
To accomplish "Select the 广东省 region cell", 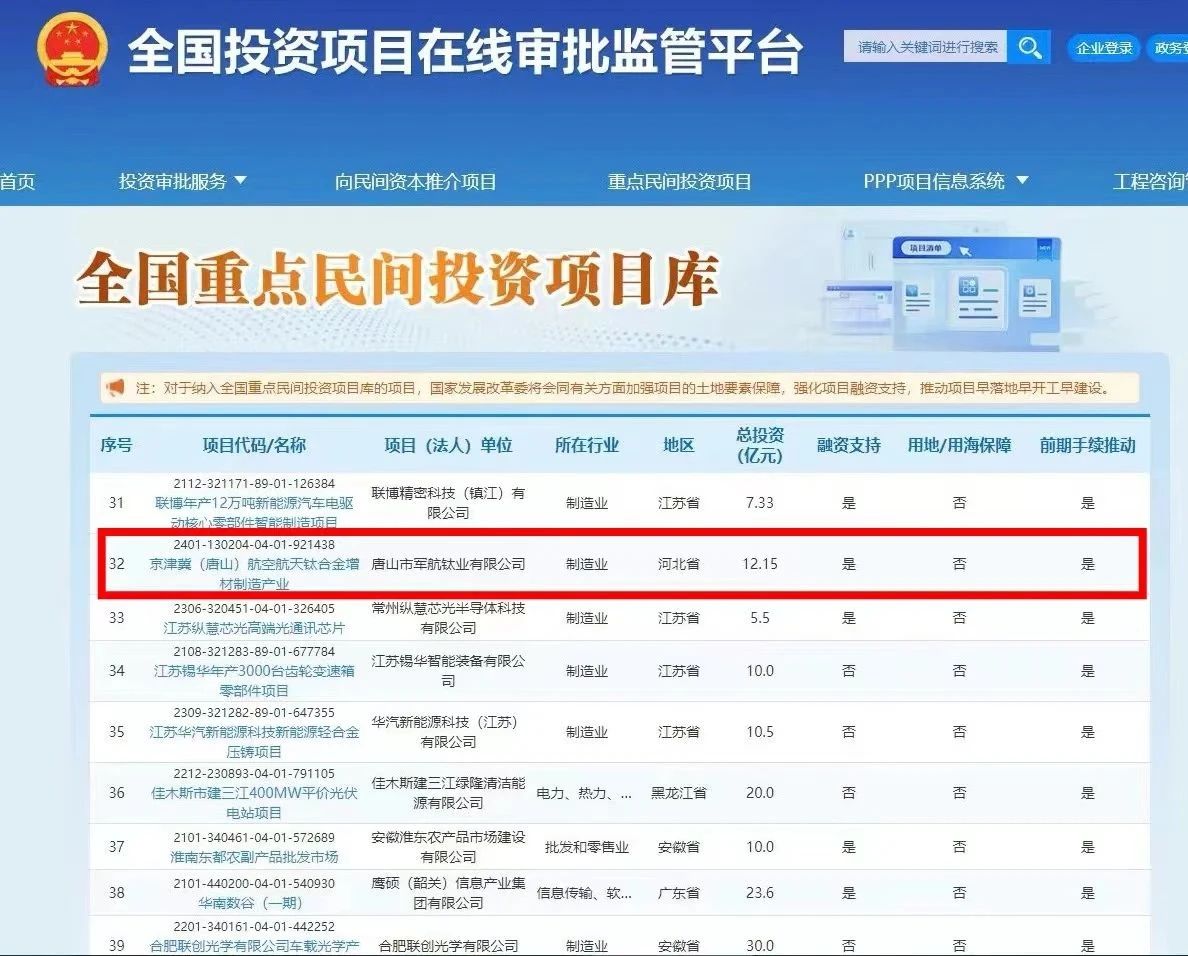I will tap(679, 892).
